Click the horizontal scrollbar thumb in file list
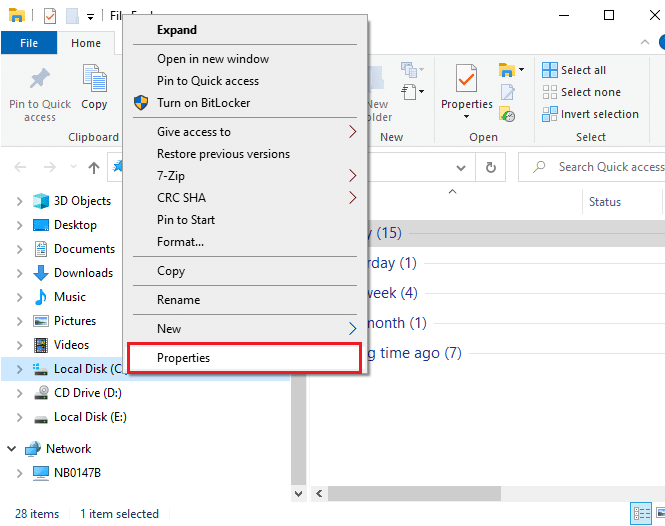Viewport: 665px width, 526px height. pyautogui.click(x=414, y=494)
